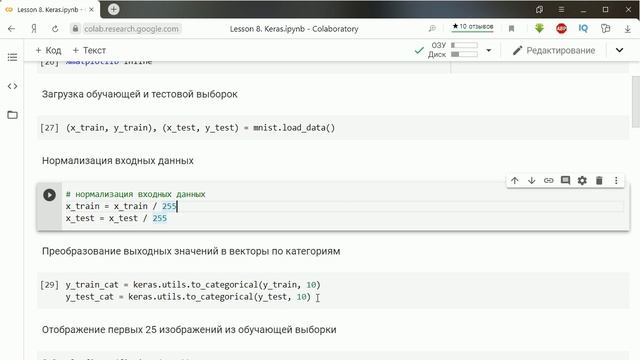Viewport: 640px width, 360px height.
Task: Open table of contents sidebar
Action: [12, 57]
